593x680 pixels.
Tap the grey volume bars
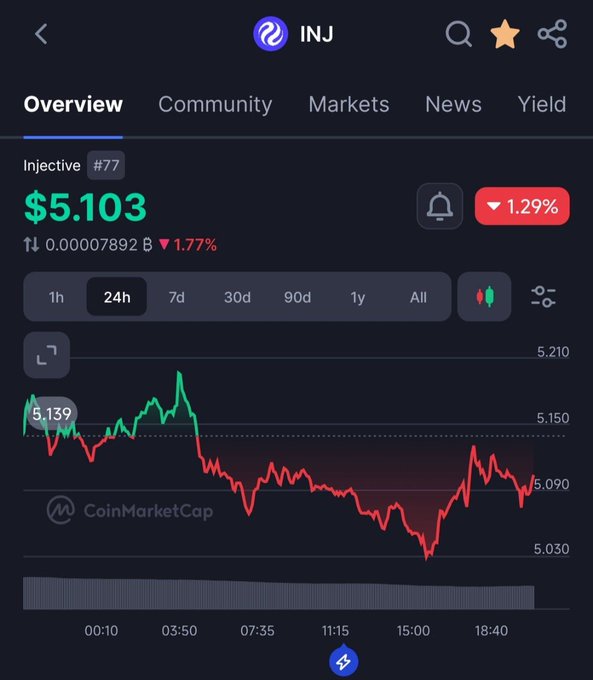click(x=278, y=593)
